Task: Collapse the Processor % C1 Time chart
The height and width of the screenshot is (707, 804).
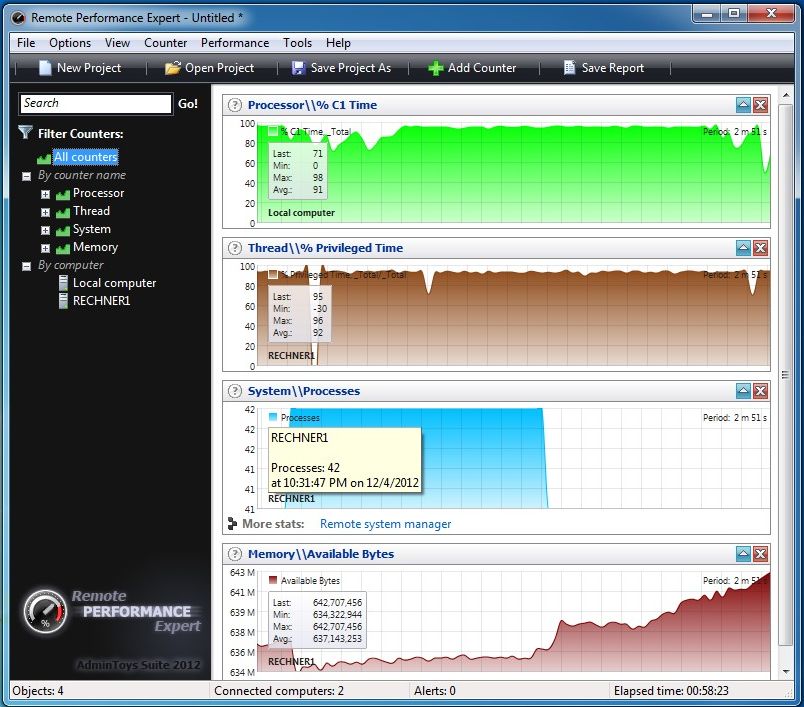Action: 743,105
